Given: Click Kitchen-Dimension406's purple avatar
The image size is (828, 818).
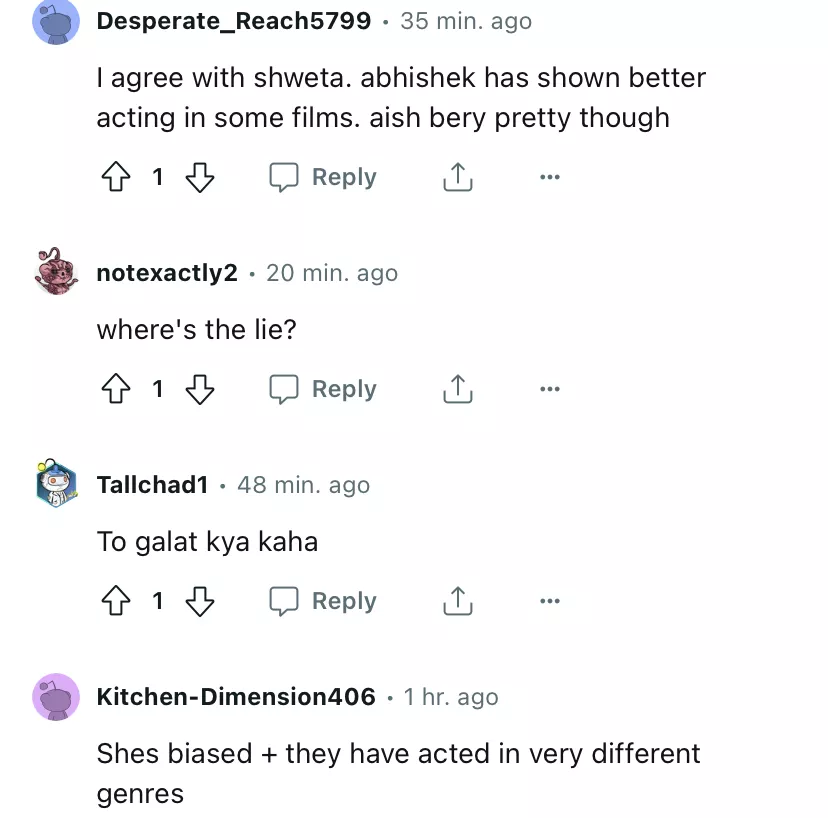Looking at the screenshot, I should point(56,697).
